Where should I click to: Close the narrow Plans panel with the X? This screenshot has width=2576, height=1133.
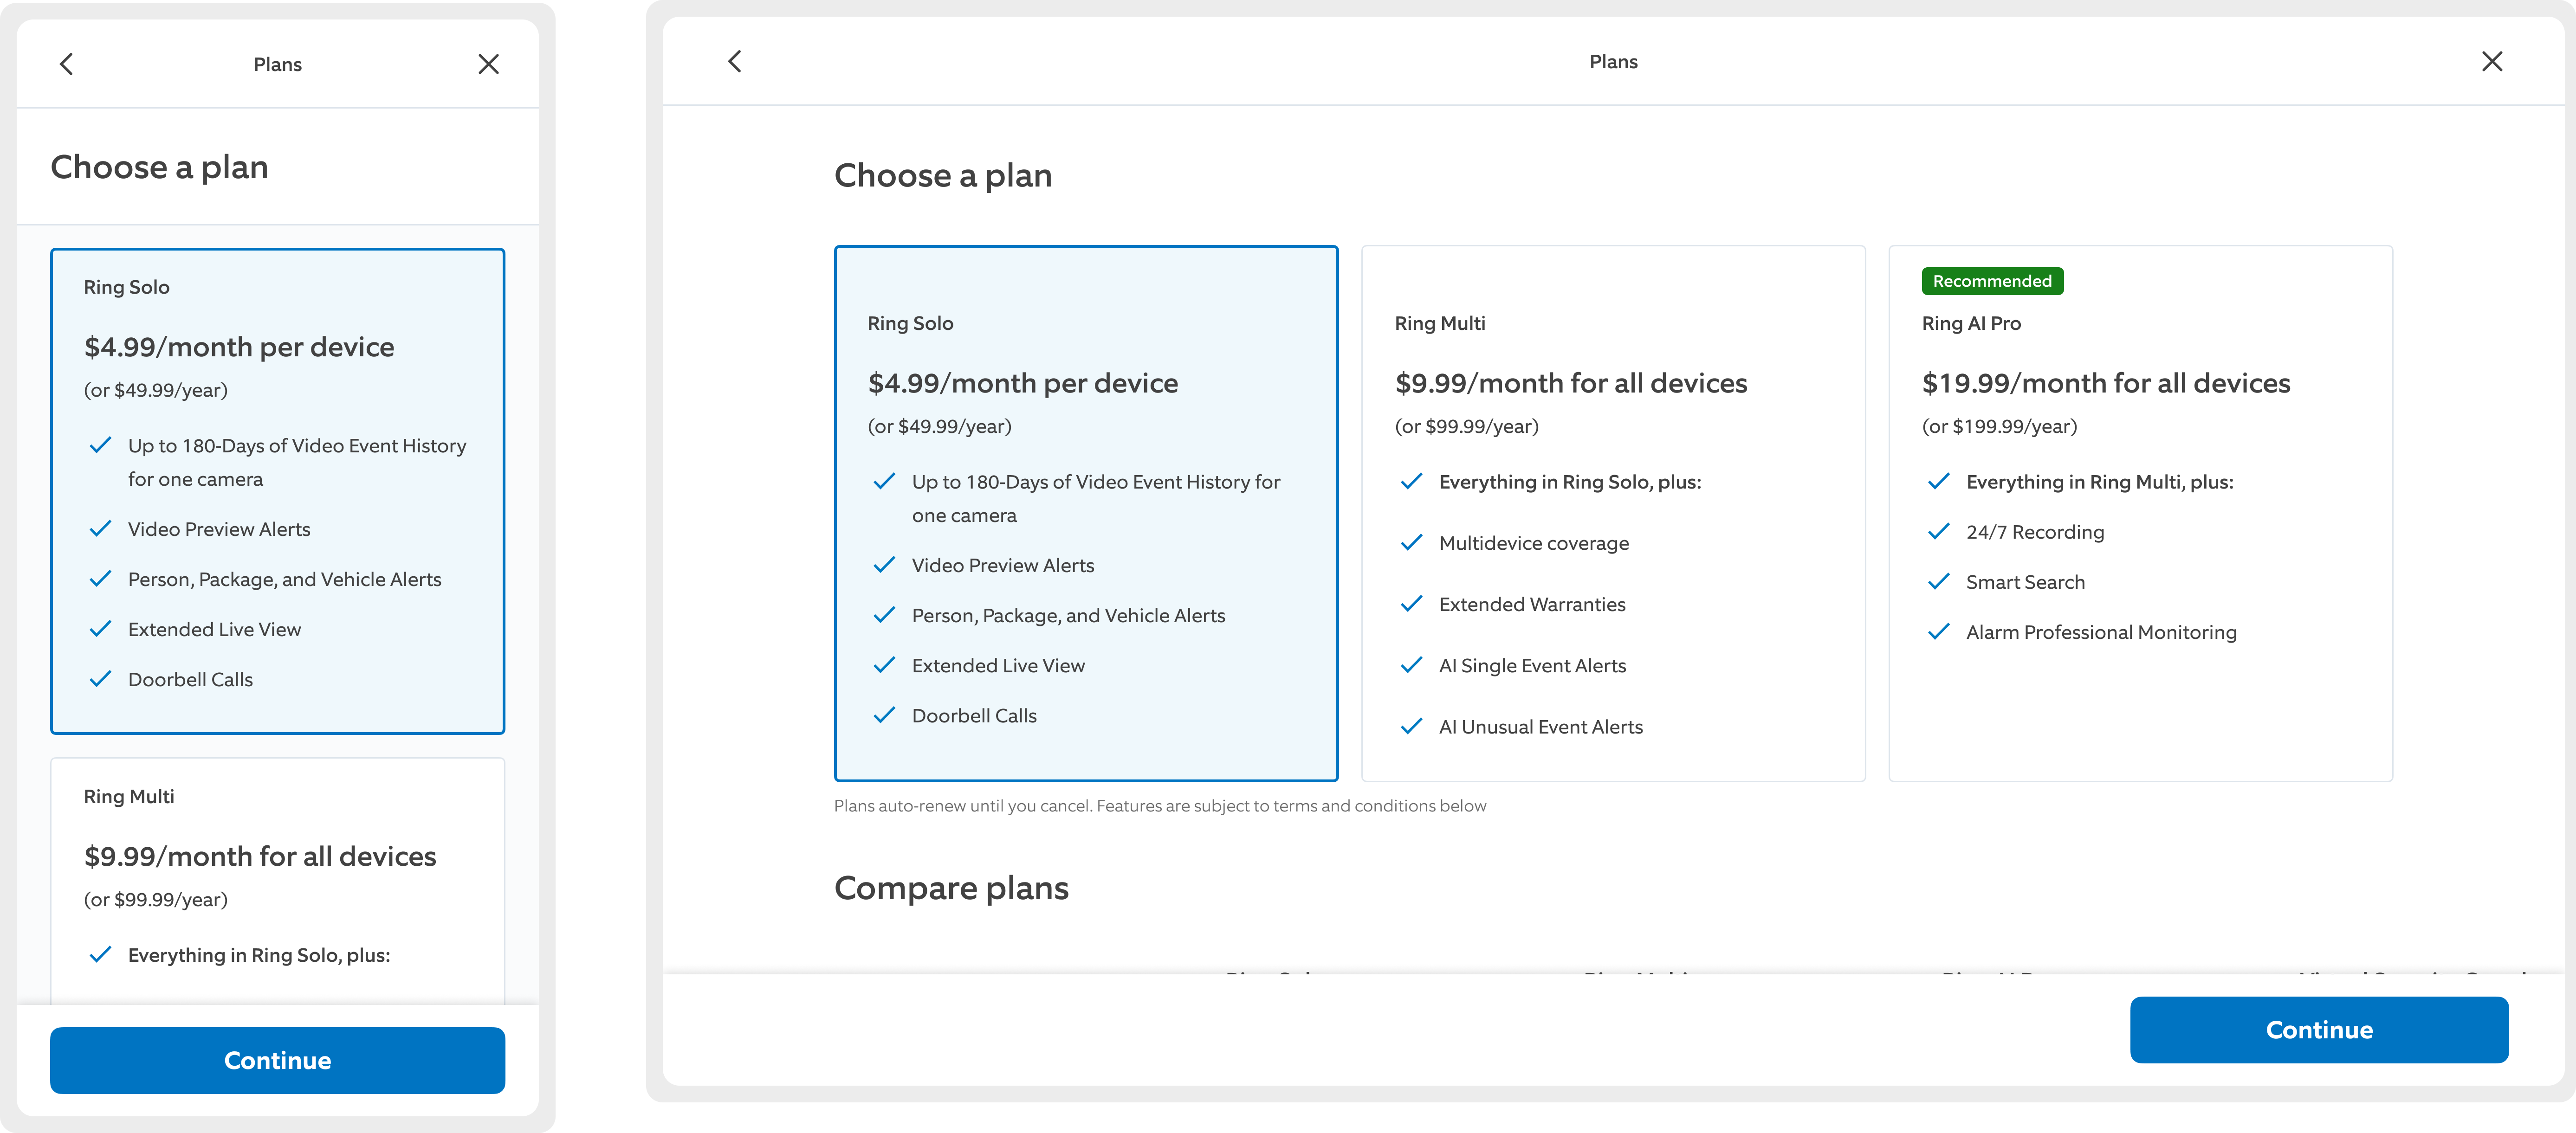tap(488, 64)
